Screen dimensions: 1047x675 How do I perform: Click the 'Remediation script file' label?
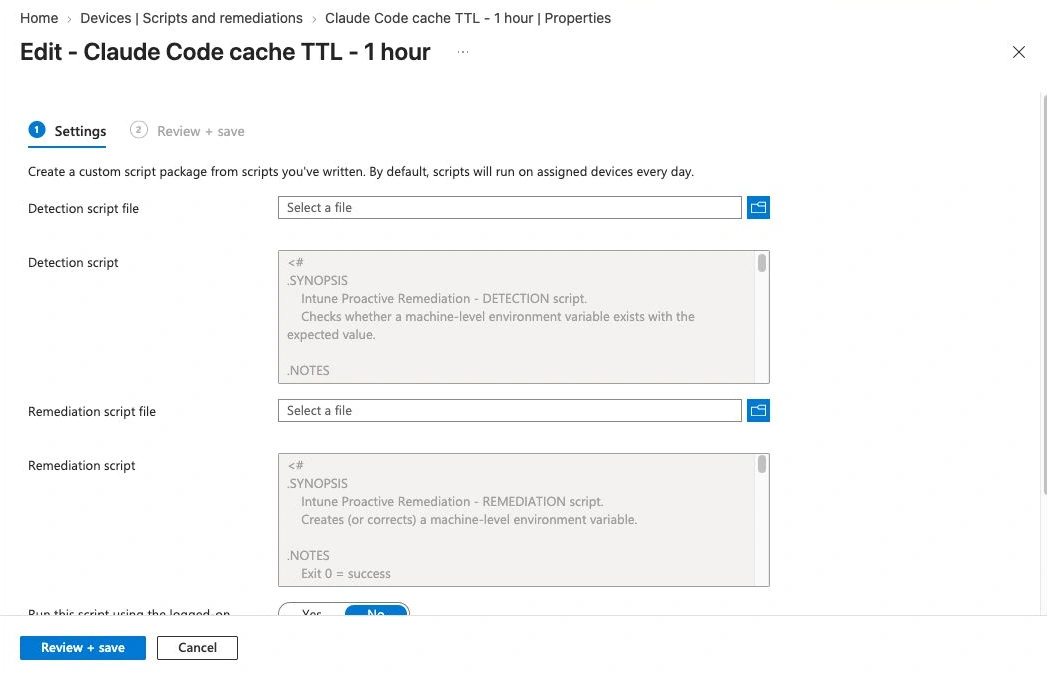pos(91,411)
